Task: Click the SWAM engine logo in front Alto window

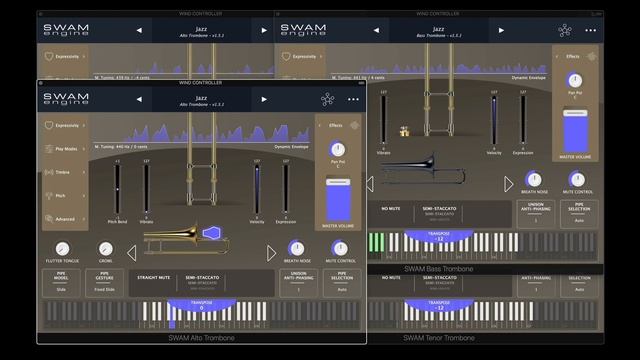Action: [x=66, y=99]
